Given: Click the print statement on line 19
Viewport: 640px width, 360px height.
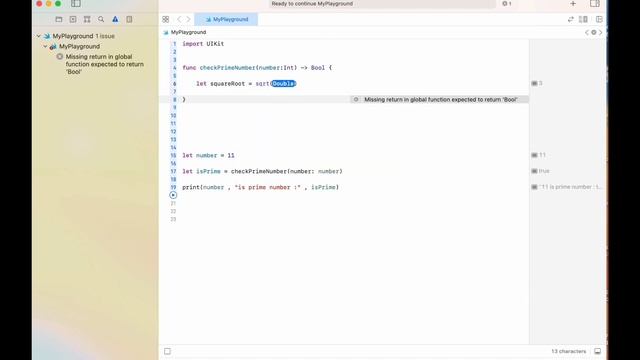Looking at the screenshot, I should [260, 187].
